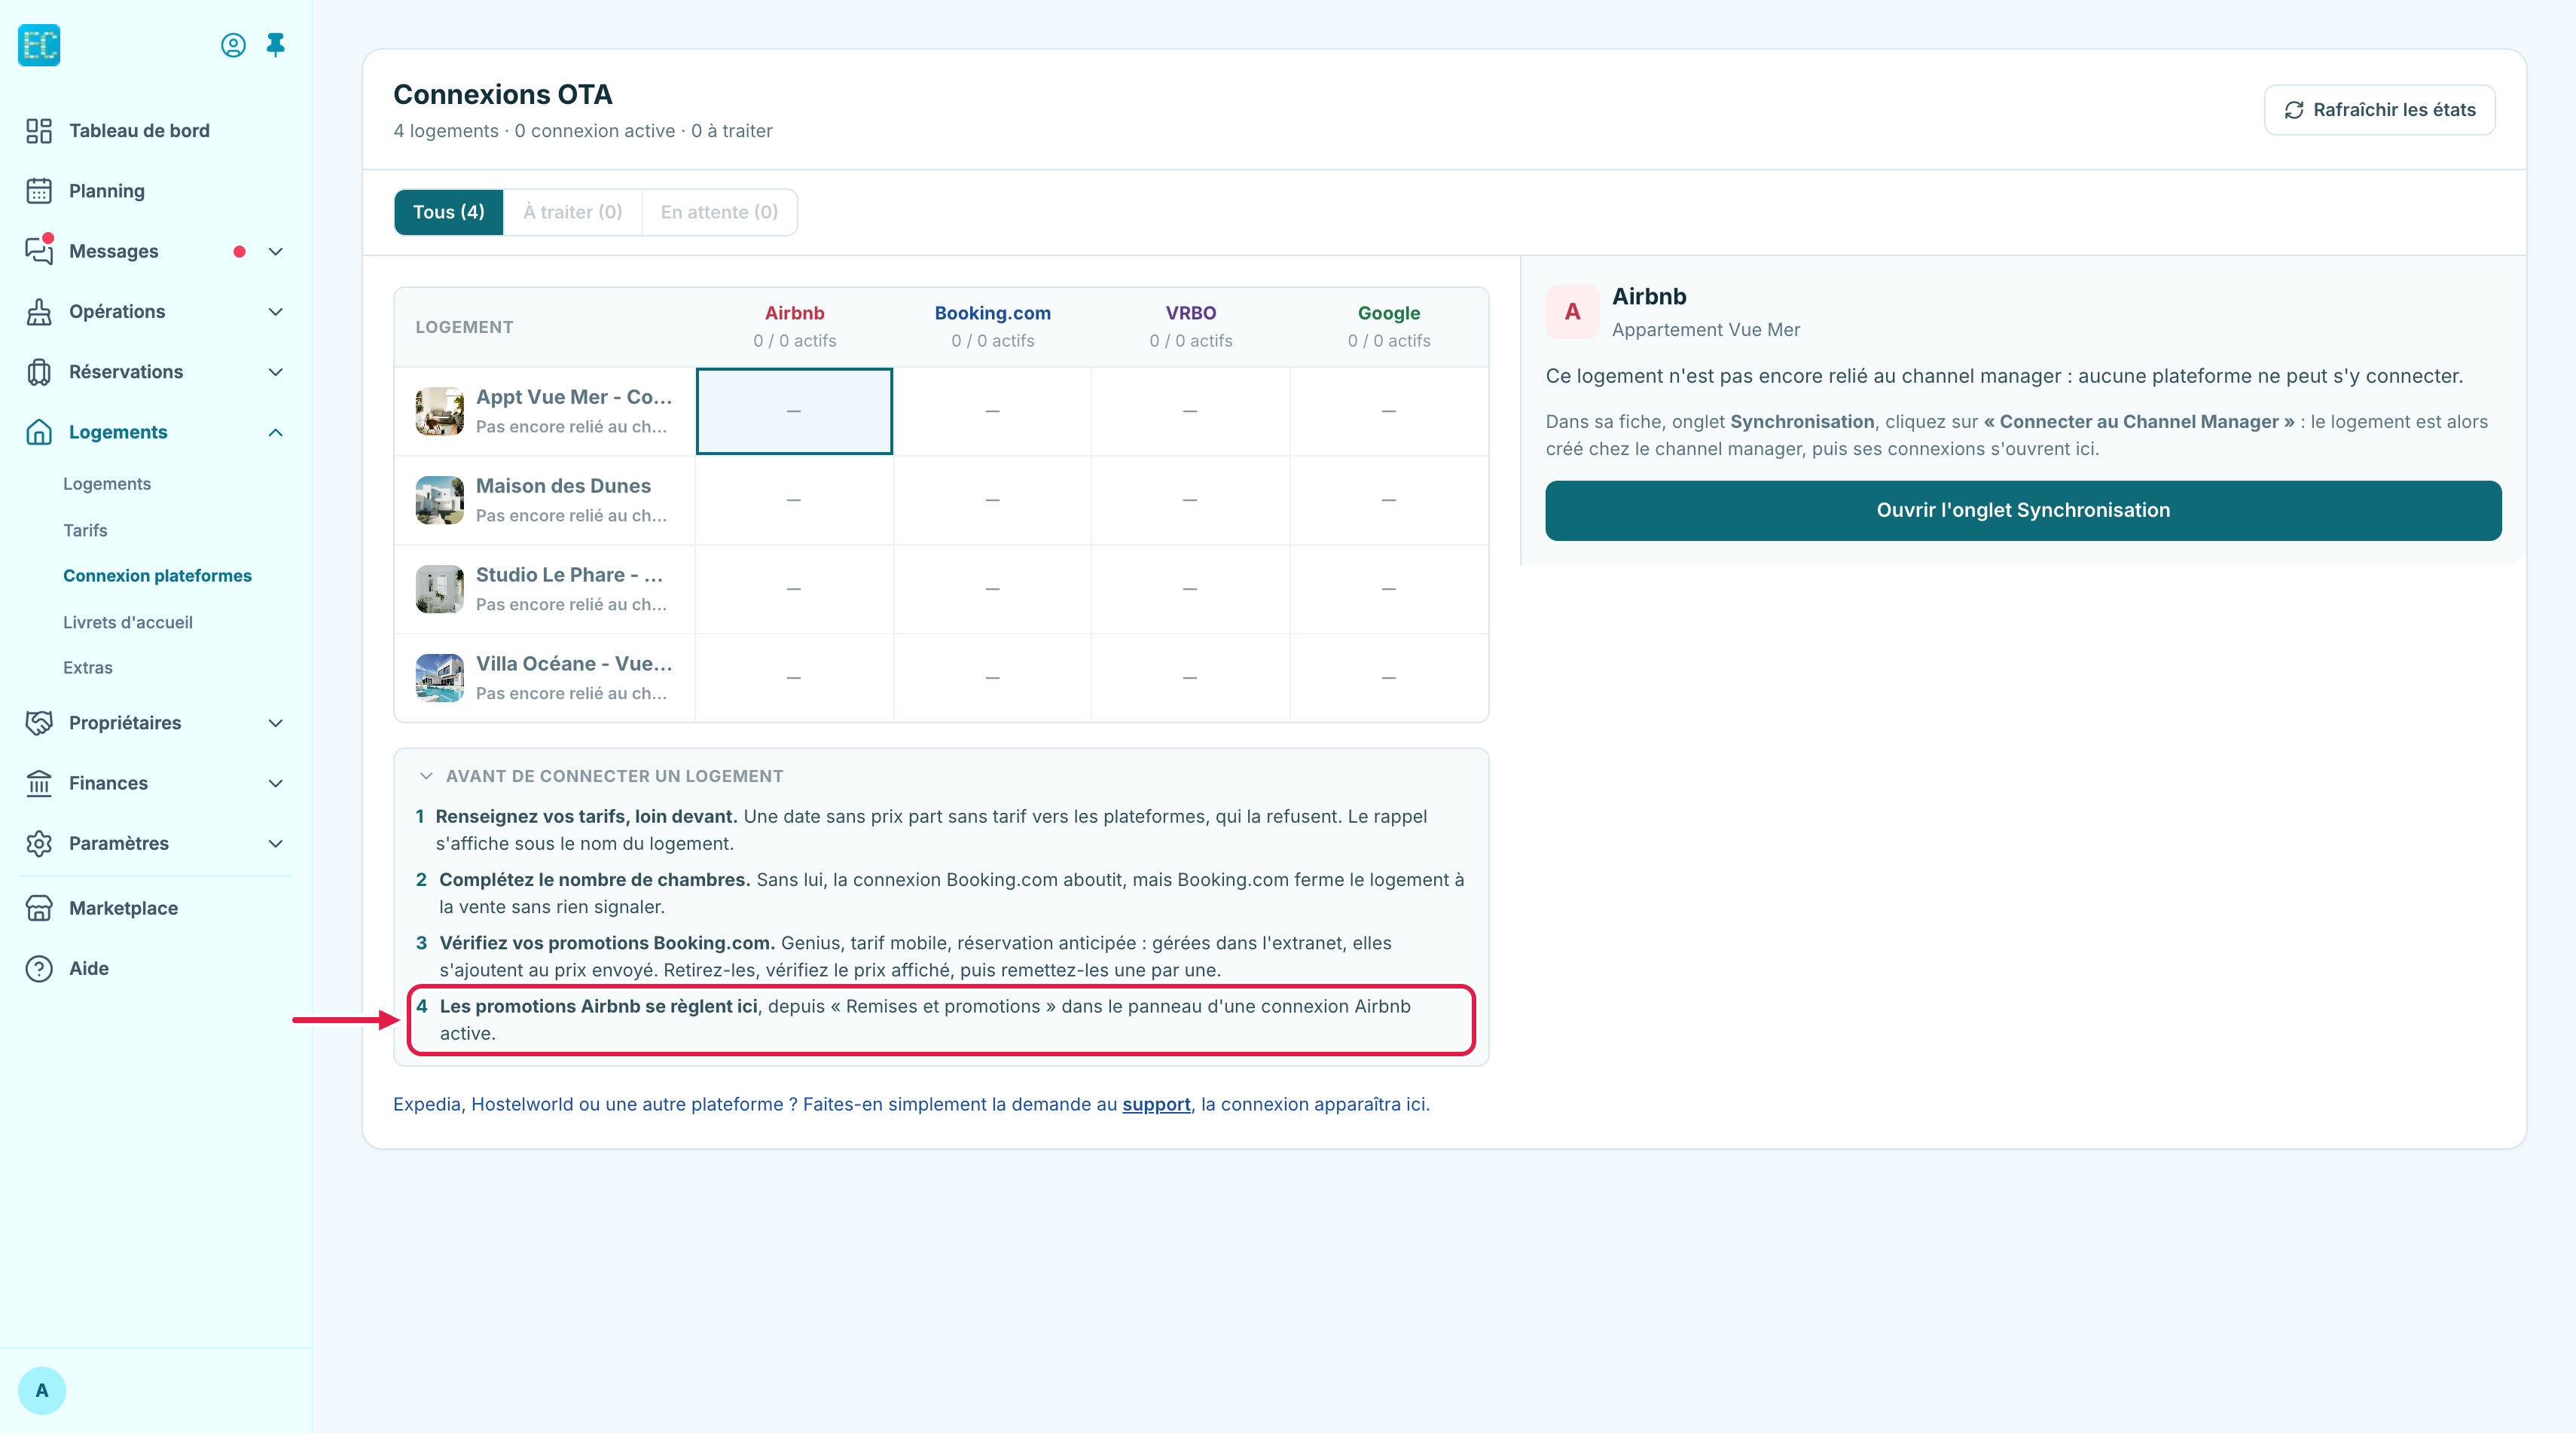Screen dimensions: 2576x1433
Task: Click the Villa Océane thumbnail
Action: [x=440, y=678]
